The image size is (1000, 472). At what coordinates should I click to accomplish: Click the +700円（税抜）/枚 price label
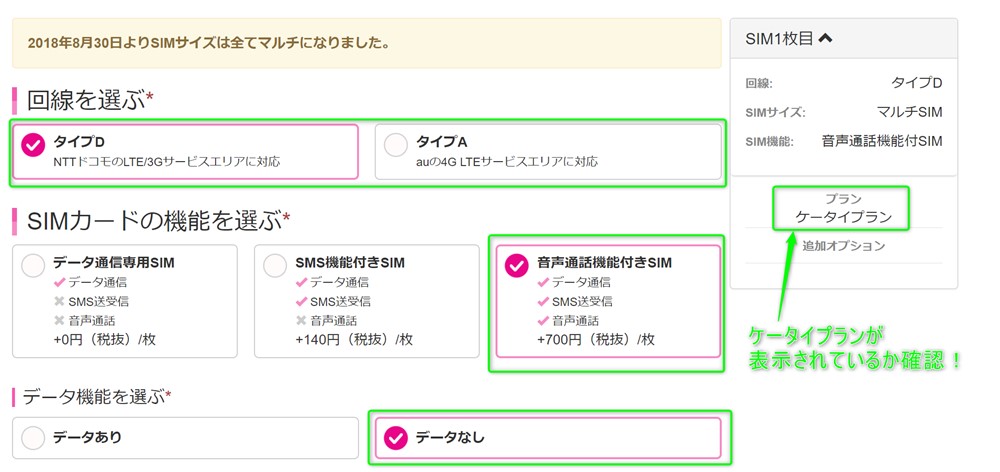(596, 339)
